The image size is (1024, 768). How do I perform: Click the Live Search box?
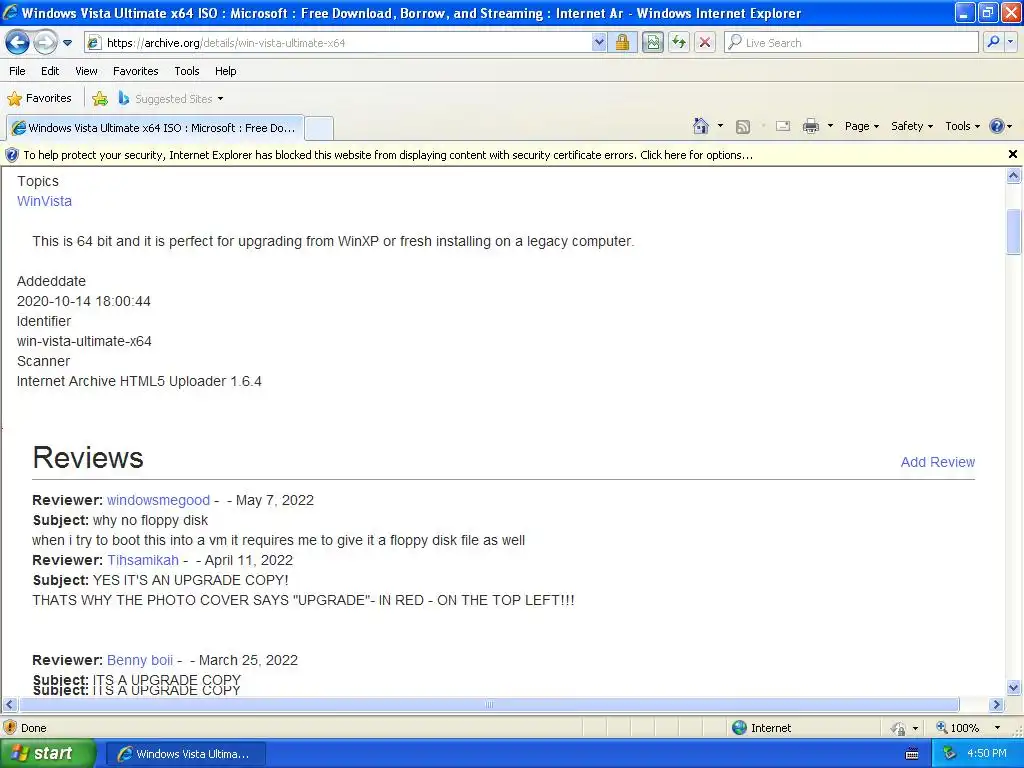point(852,43)
